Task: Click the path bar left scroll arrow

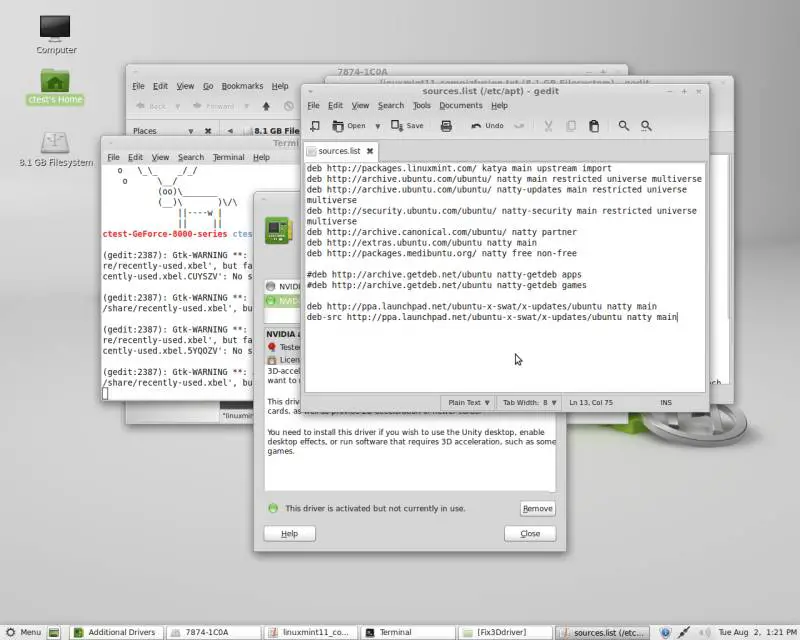Action: point(230,131)
